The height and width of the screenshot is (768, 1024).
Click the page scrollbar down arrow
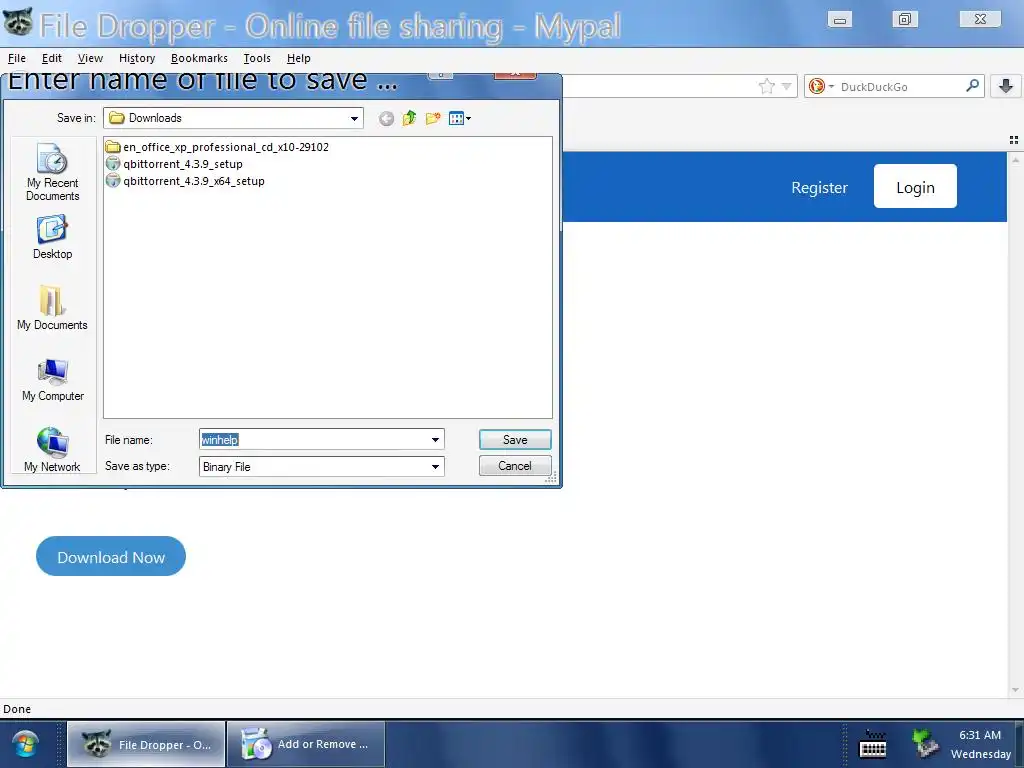[1015, 690]
